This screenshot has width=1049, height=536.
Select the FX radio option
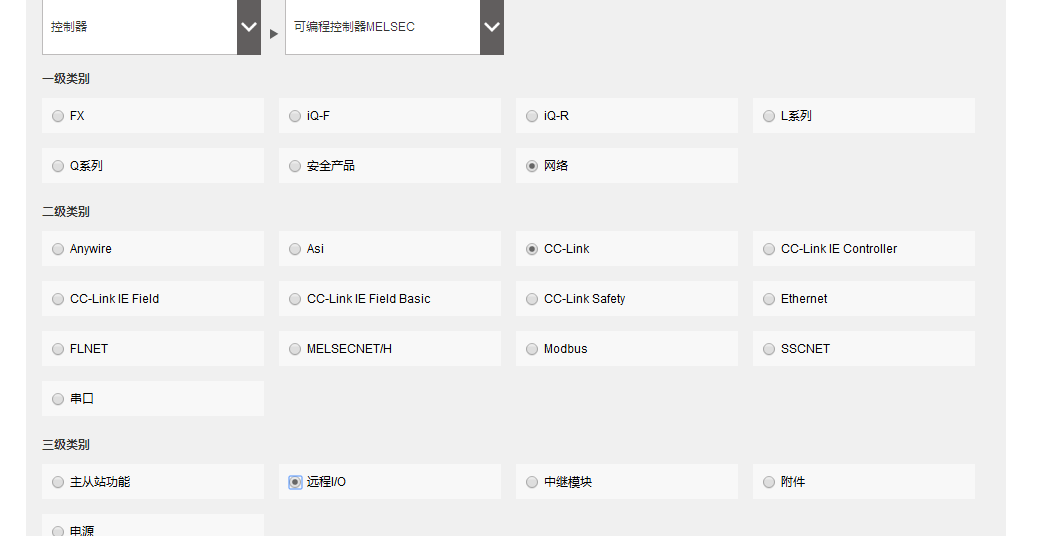(x=58, y=116)
